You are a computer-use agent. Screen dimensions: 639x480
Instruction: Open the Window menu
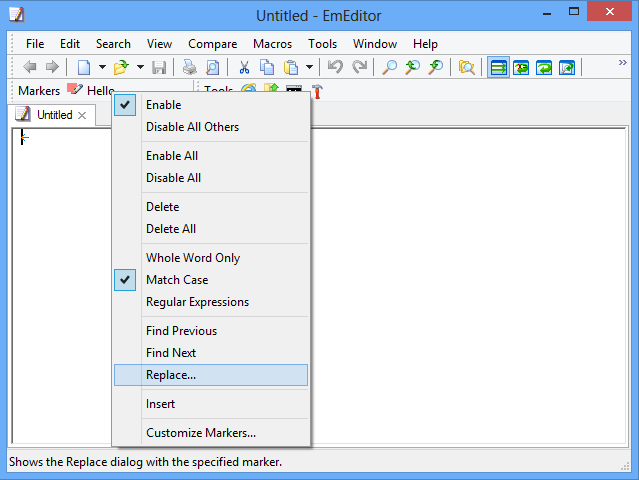[375, 44]
